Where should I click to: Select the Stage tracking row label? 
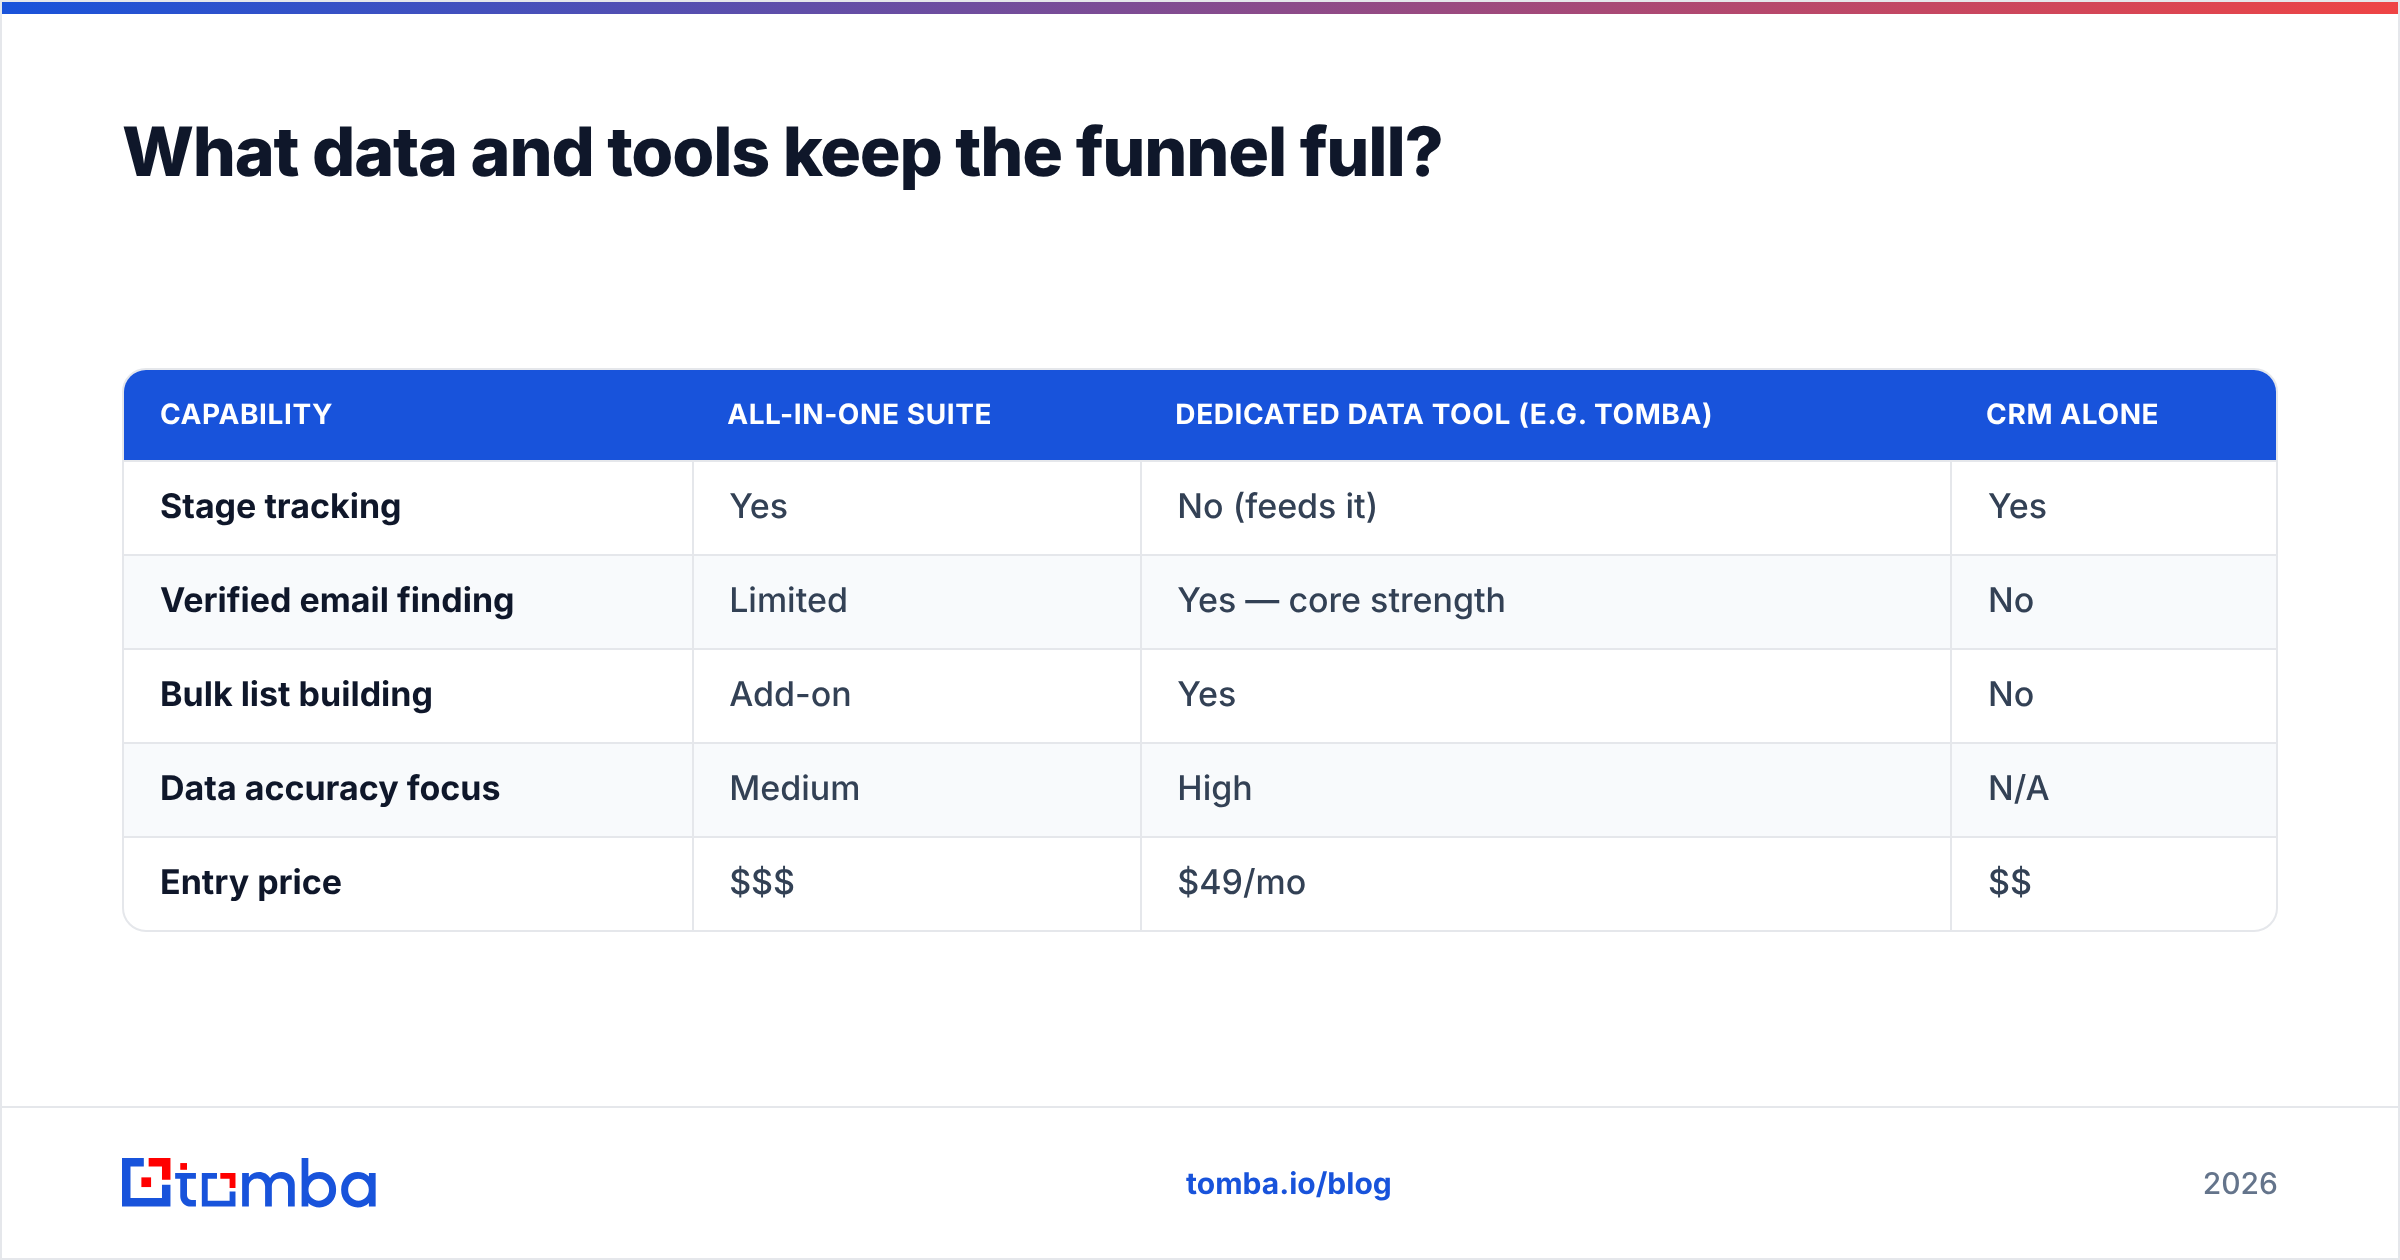(x=280, y=507)
